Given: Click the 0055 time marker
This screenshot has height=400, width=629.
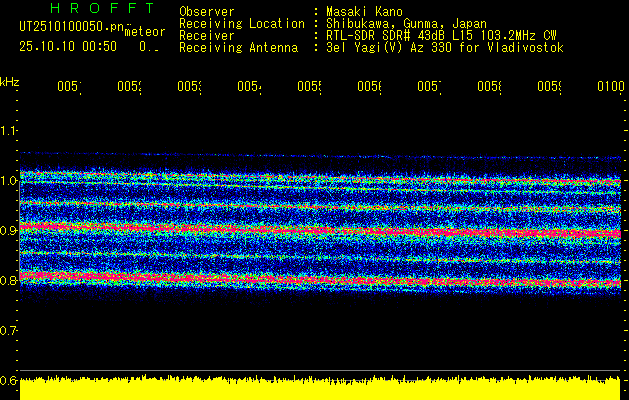Looking at the screenshot, I should [x=310, y=86].
